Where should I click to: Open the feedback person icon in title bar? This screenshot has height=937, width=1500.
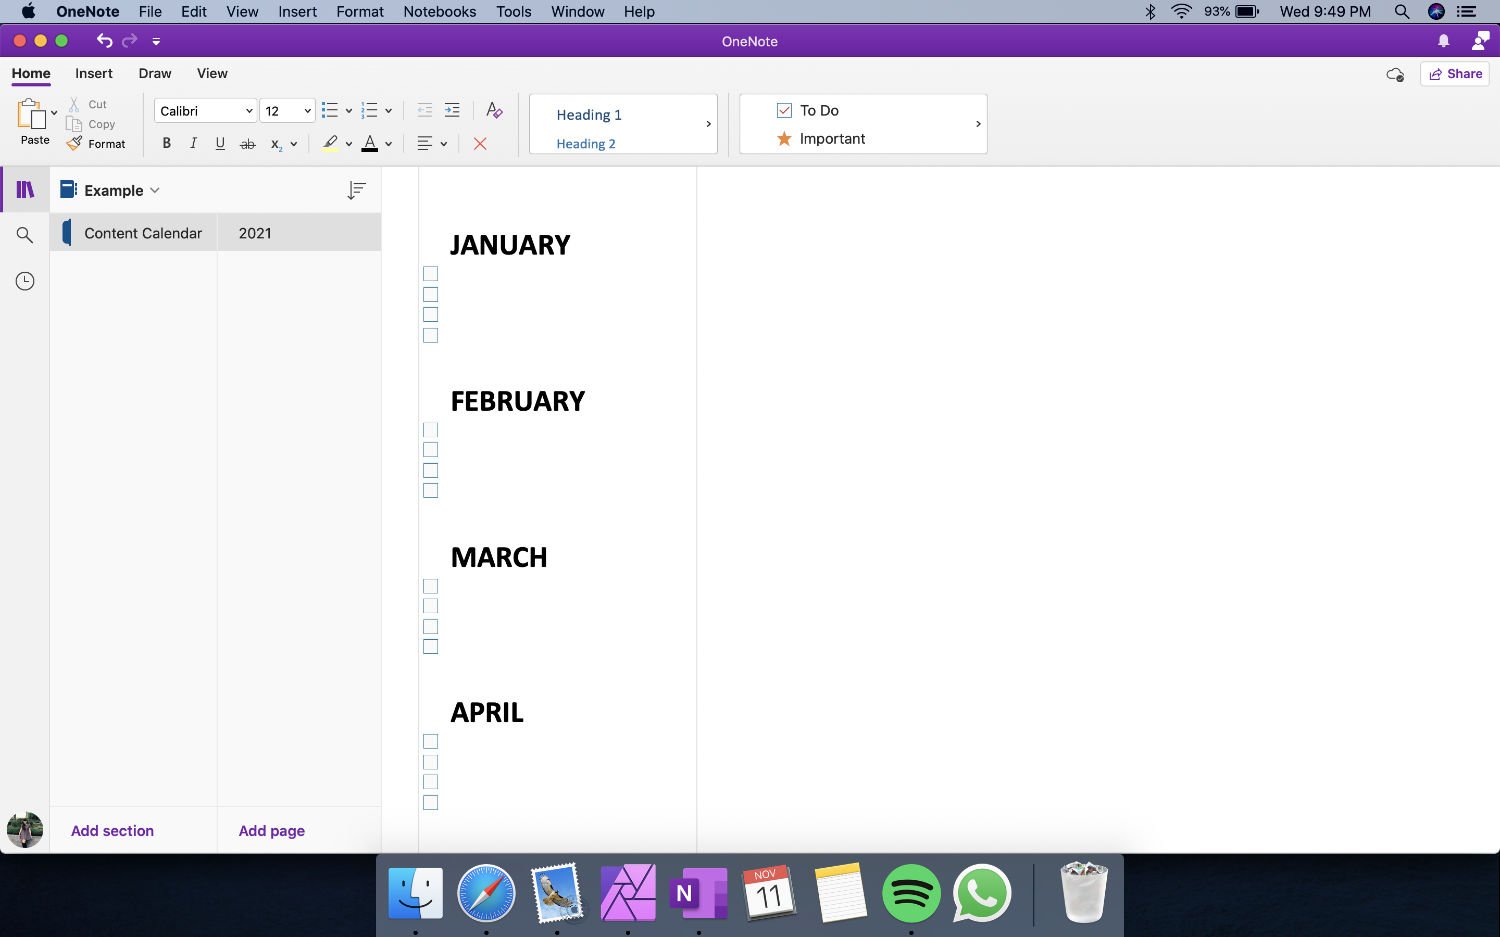1481,40
